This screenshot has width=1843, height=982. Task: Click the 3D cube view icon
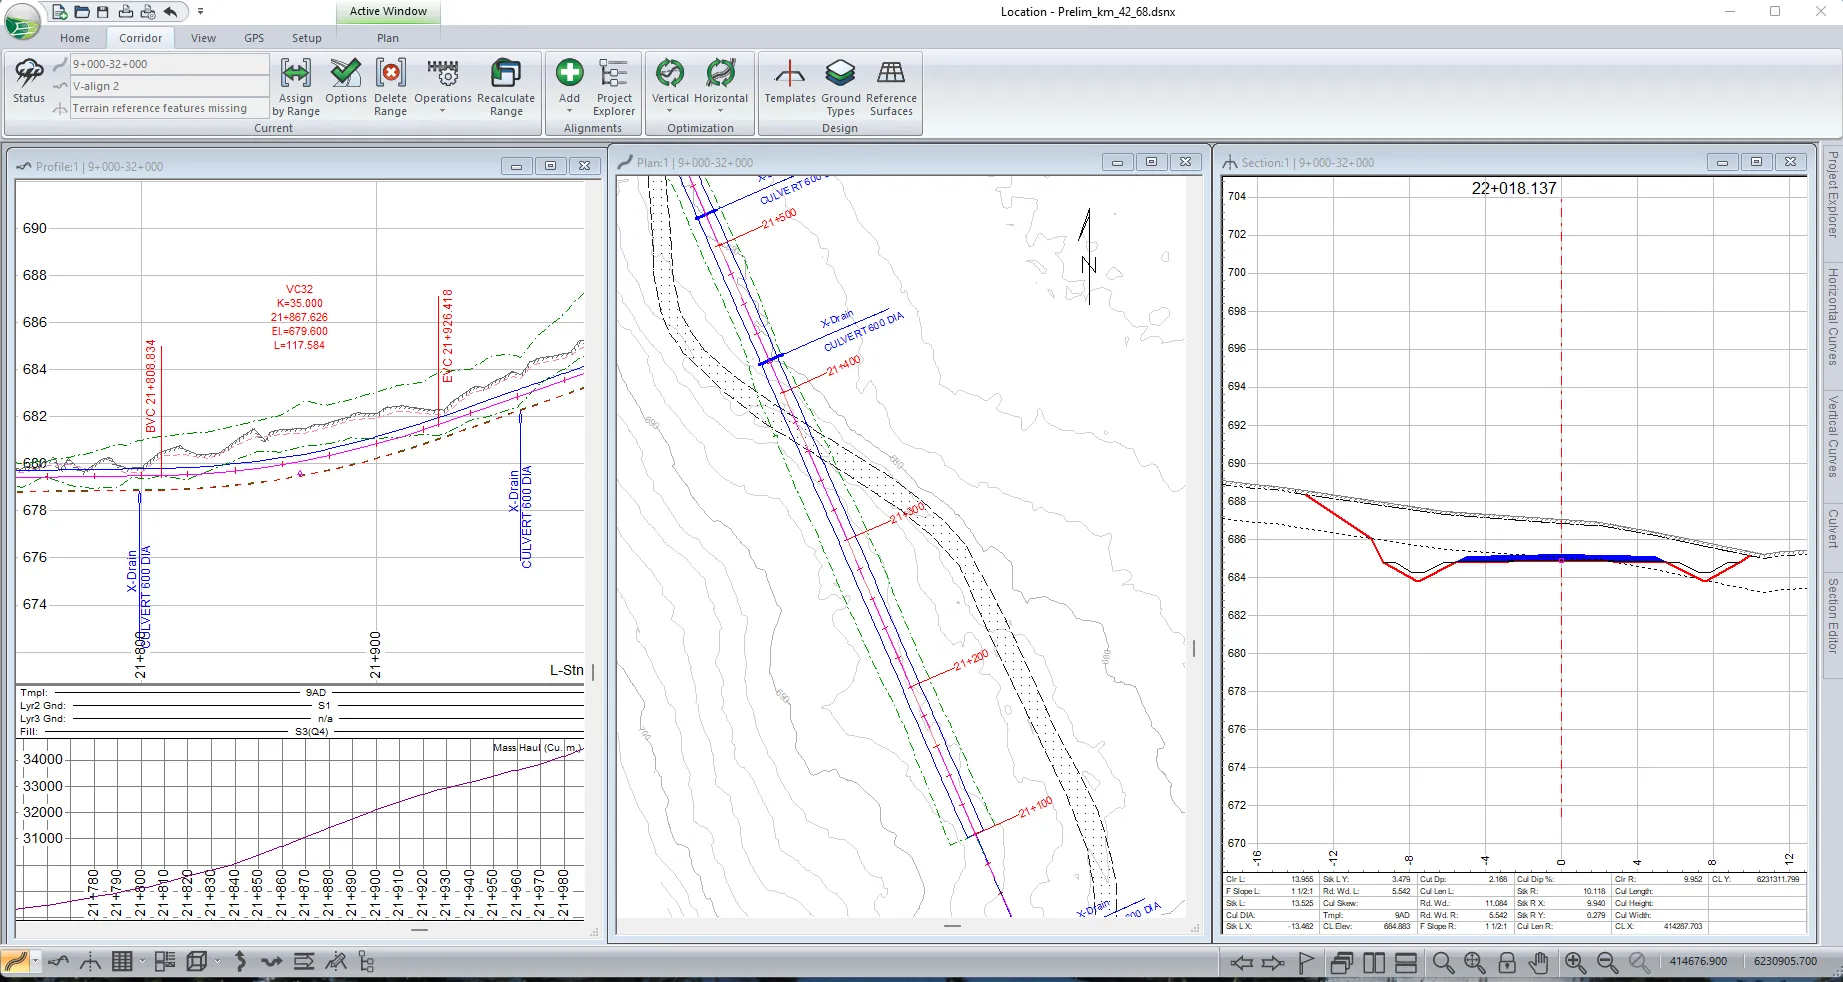[196, 962]
